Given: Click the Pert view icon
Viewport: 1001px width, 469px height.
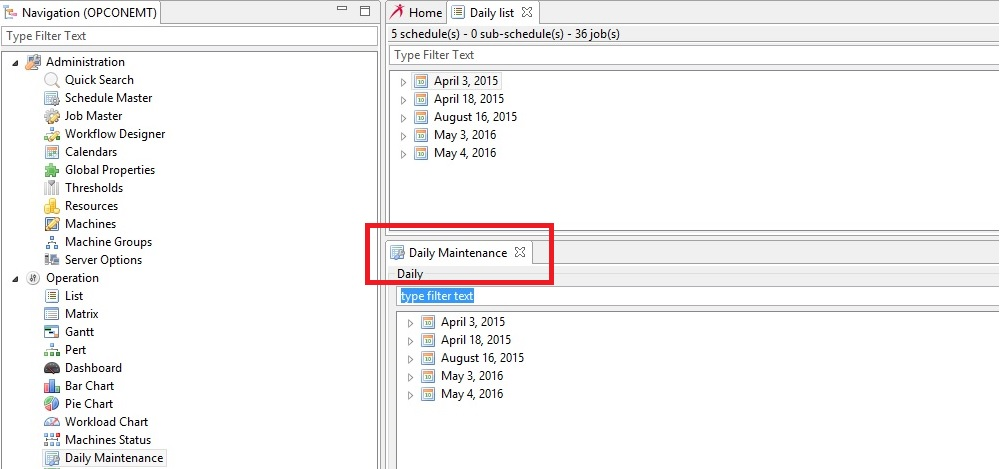Looking at the screenshot, I should tap(52, 350).
